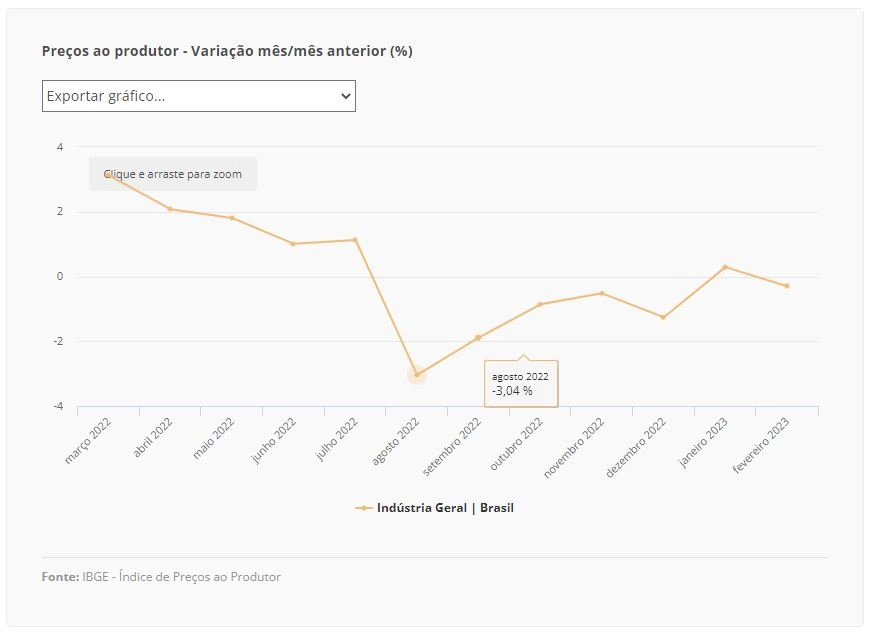The width and height of the screenshot is (872, 634).
Task: Select the dezembro 2022 data point
Action: coord(663,317)
